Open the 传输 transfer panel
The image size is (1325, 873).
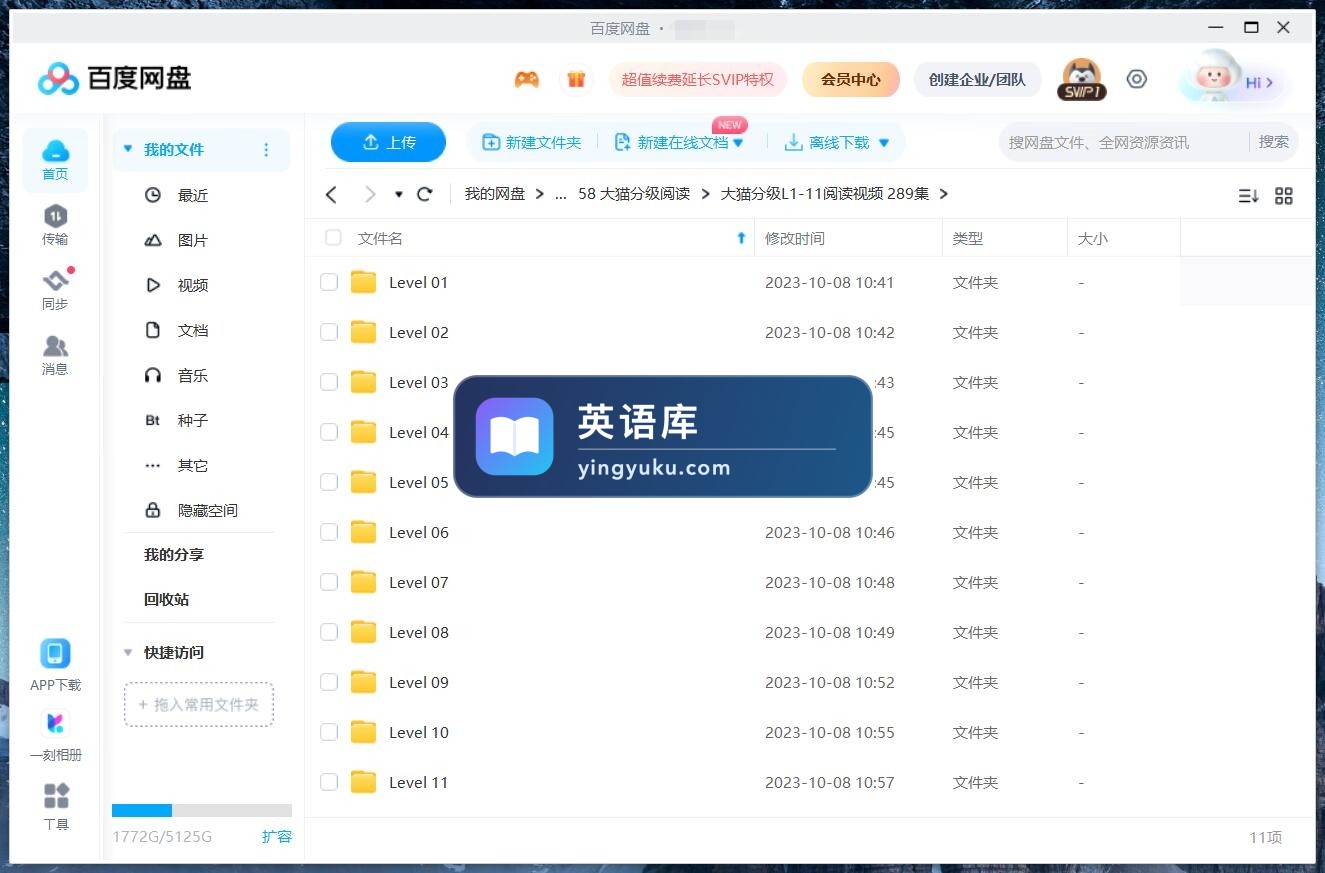click(x=55, y=225)
